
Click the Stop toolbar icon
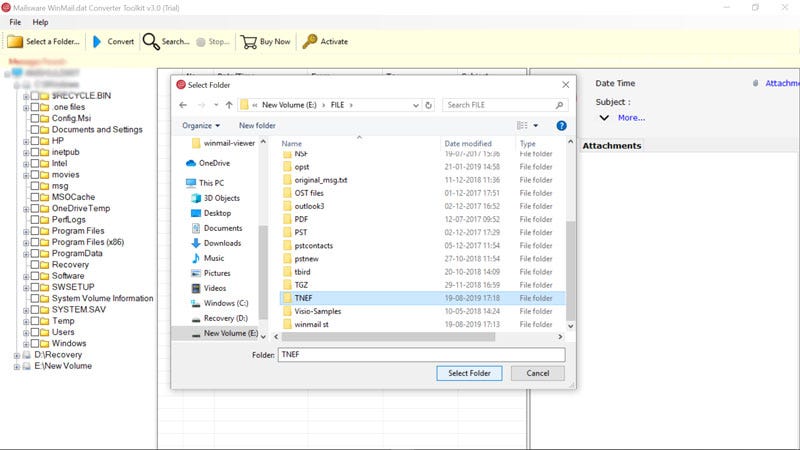(x=201, y=42)
